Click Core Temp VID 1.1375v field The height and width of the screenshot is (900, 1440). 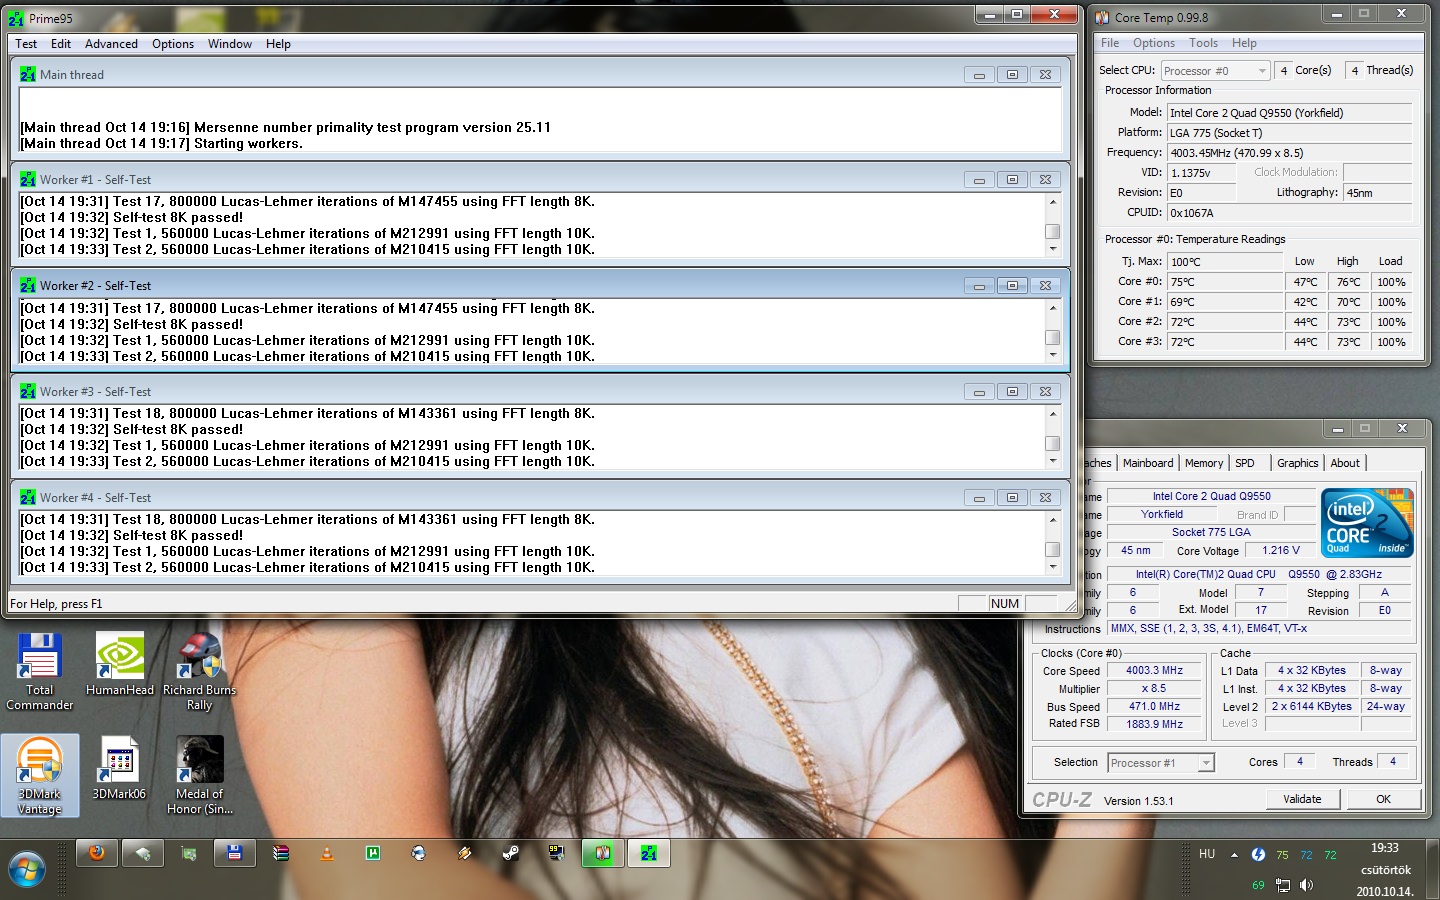coord(1203,173)
